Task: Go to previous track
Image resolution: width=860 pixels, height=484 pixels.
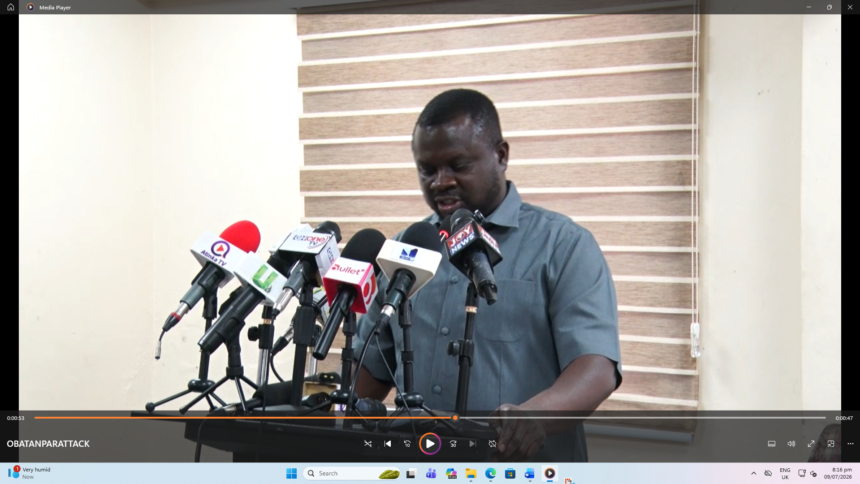Action: (388, 443)
